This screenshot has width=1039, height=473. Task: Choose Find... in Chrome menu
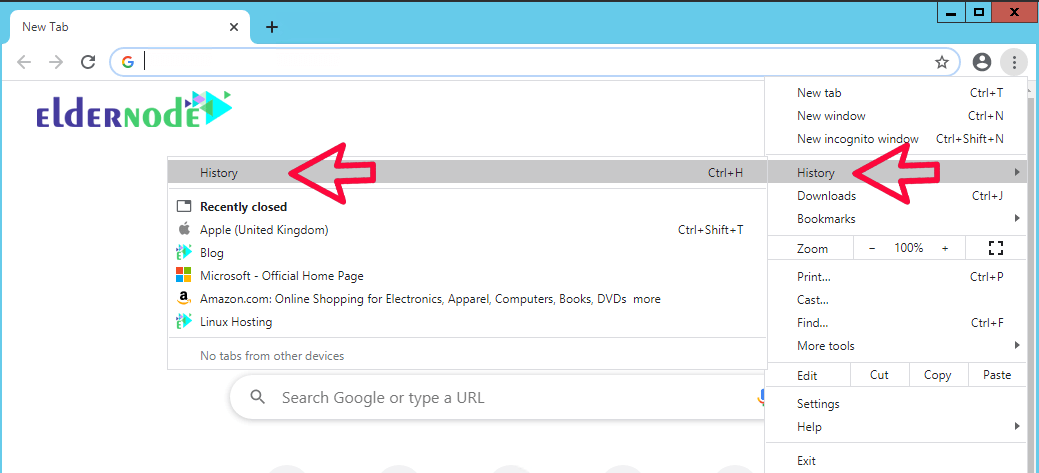pos(896,323)
